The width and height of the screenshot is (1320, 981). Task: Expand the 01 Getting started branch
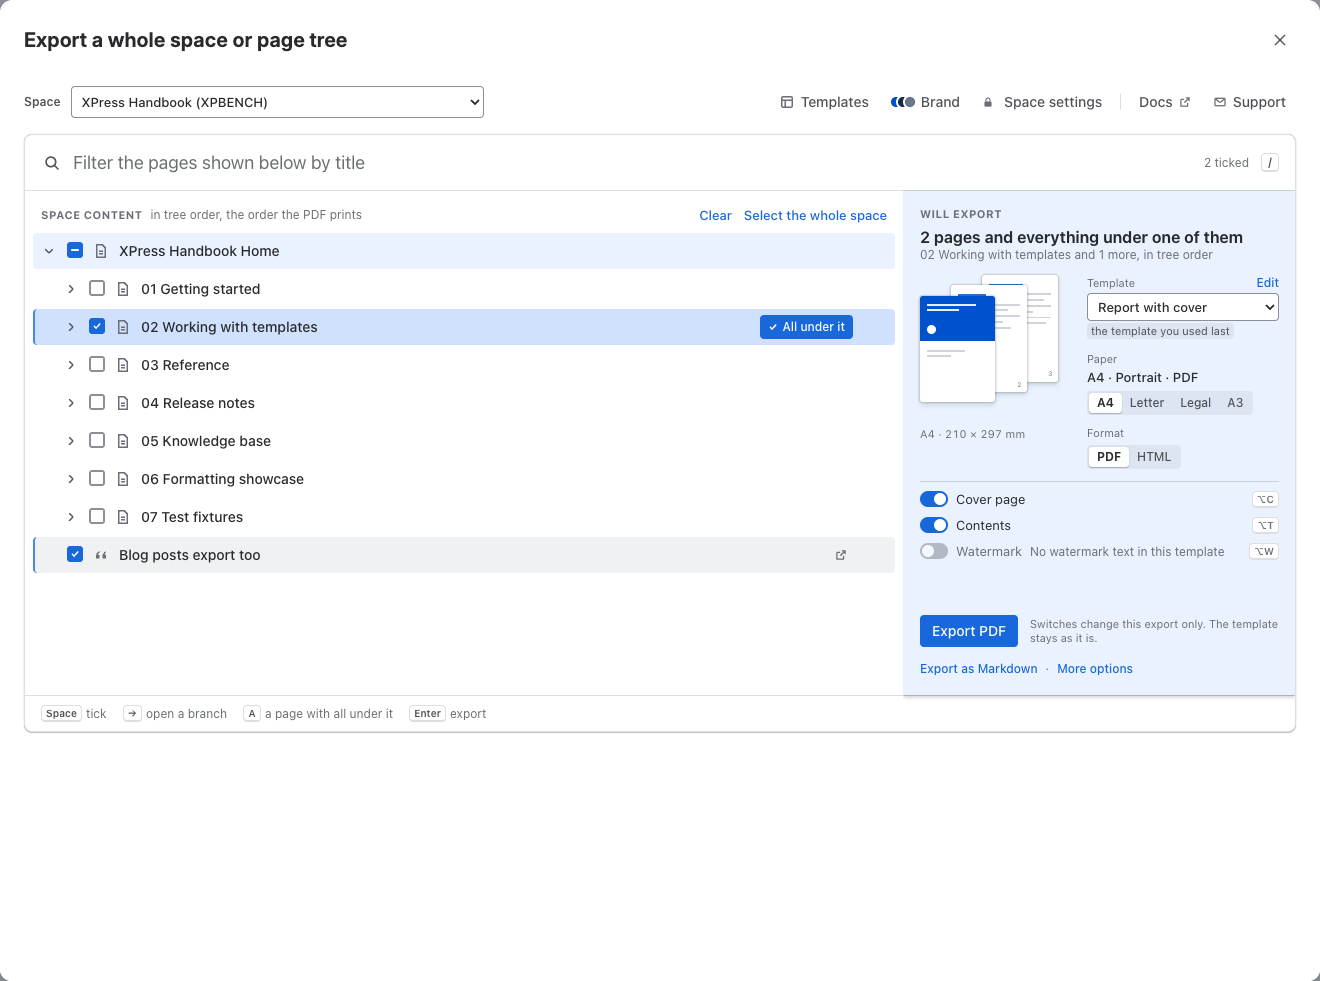[71, 289]
